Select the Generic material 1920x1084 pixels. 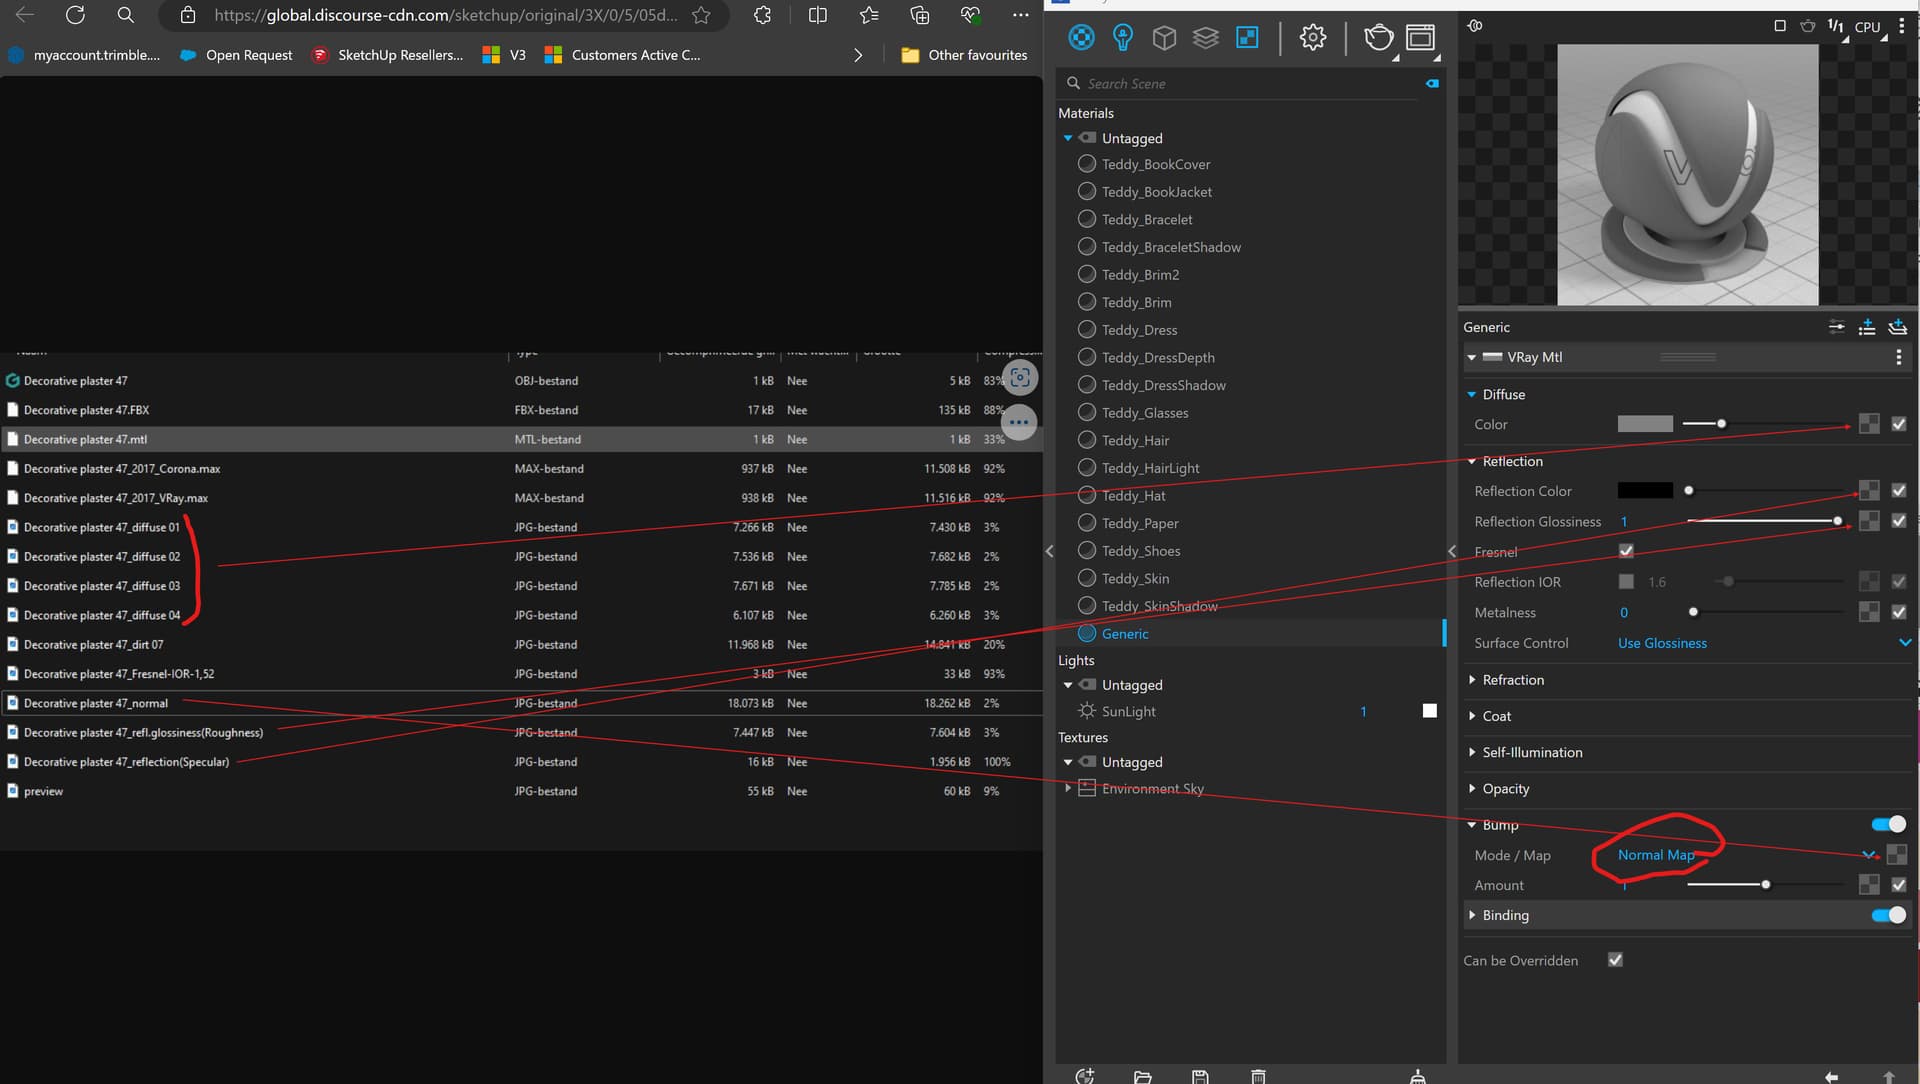[1125, 634]
